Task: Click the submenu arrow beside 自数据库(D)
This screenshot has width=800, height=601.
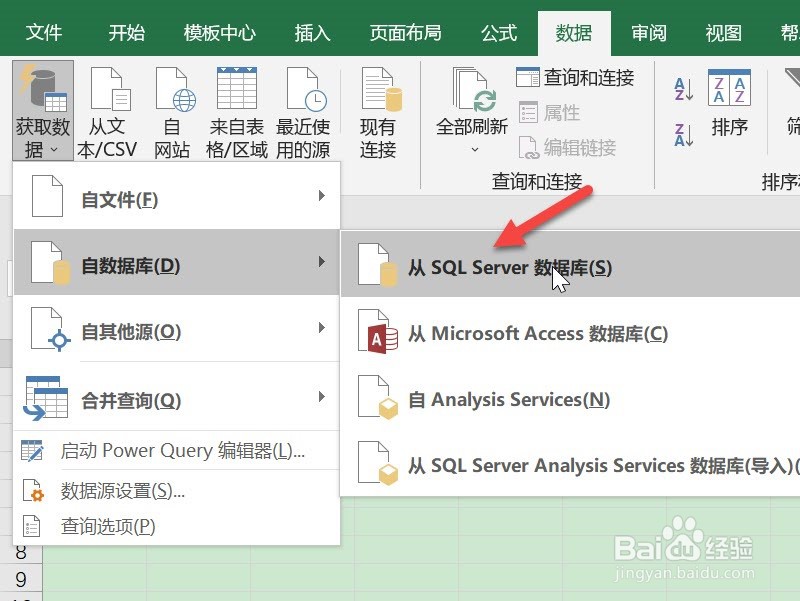Action: pyautogui.click(x=321, y=262)
